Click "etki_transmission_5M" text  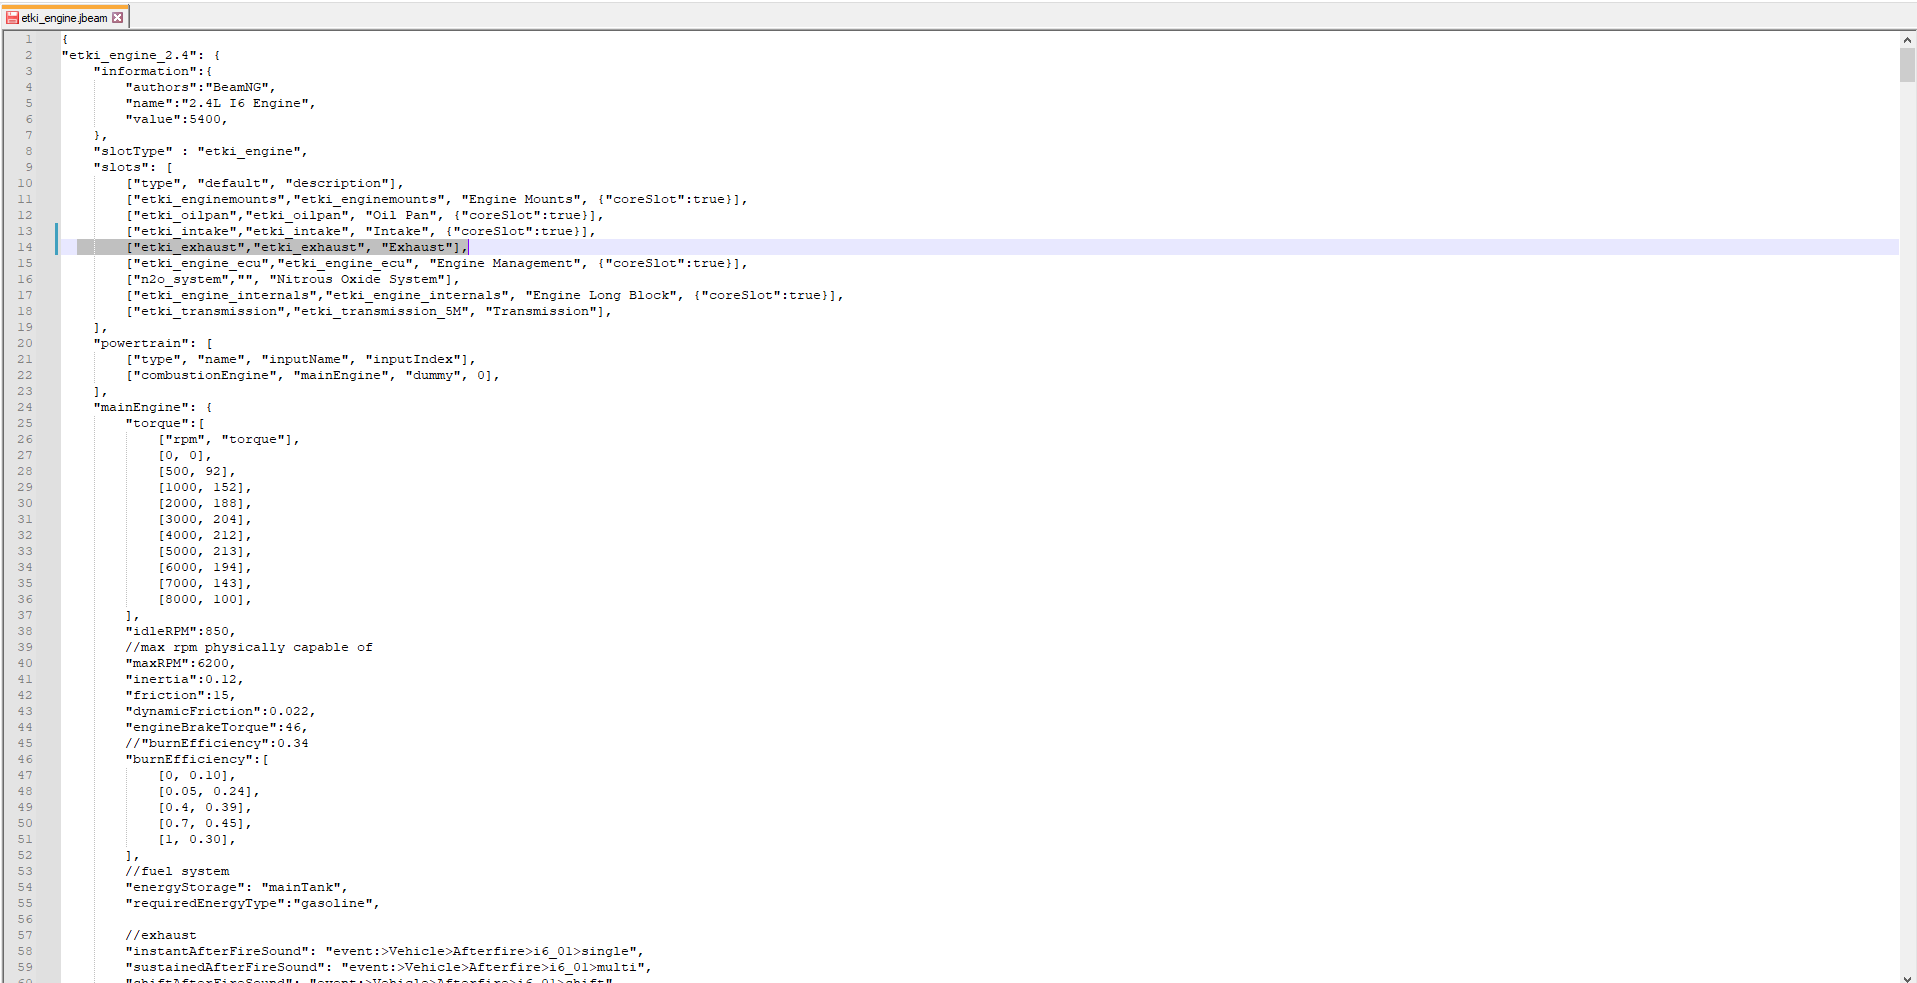click(x=381, y=311)
